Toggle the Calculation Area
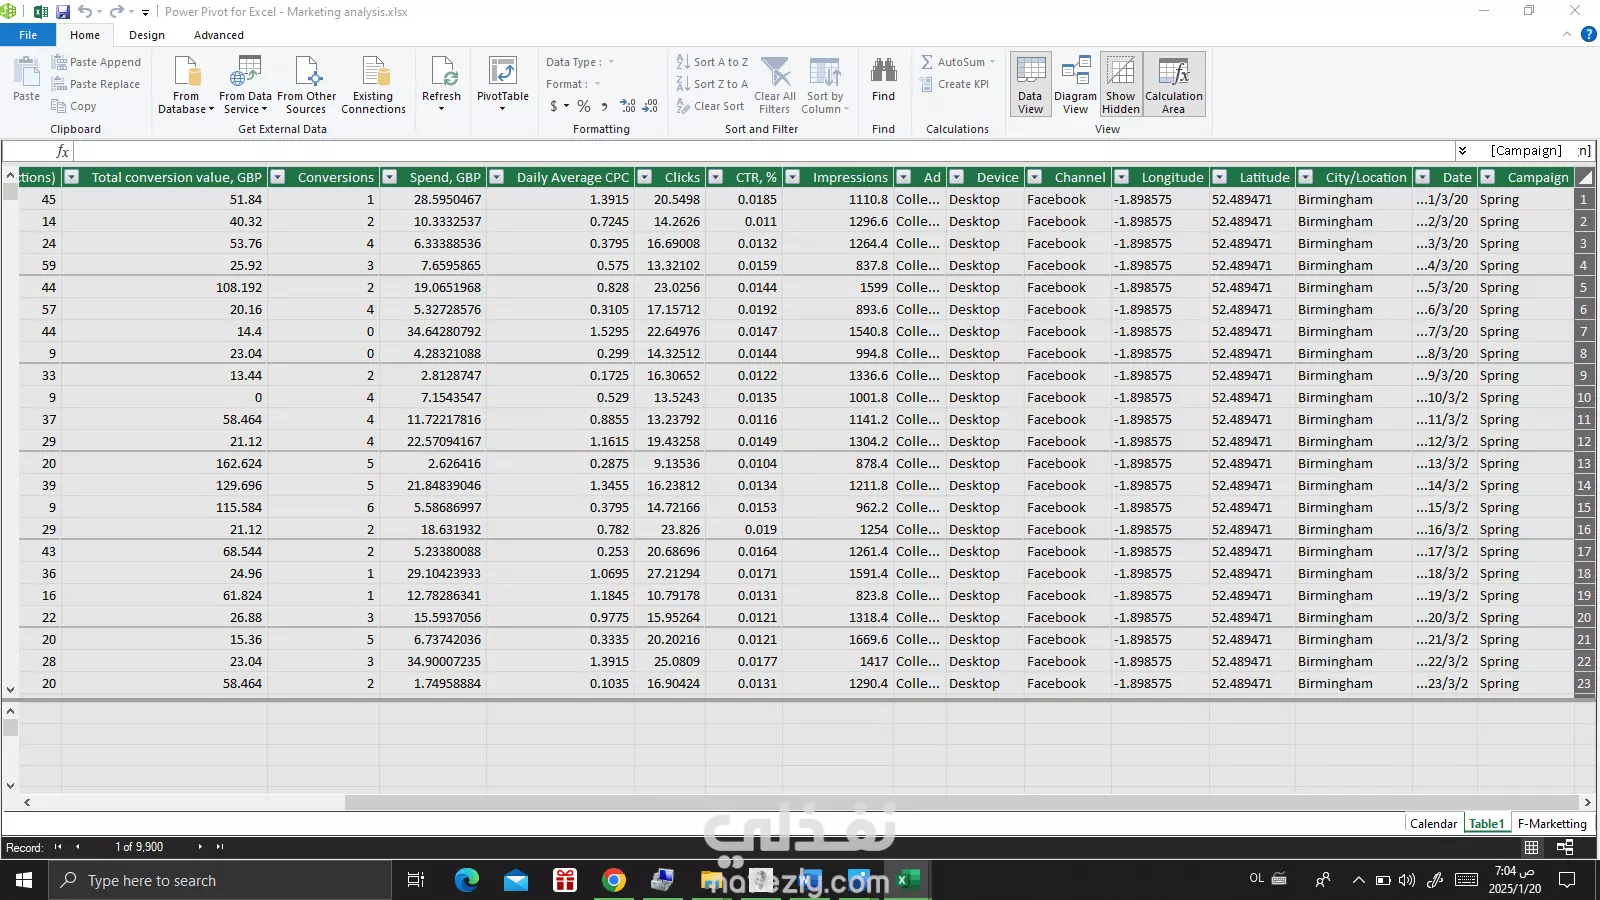 point(1174,85)
